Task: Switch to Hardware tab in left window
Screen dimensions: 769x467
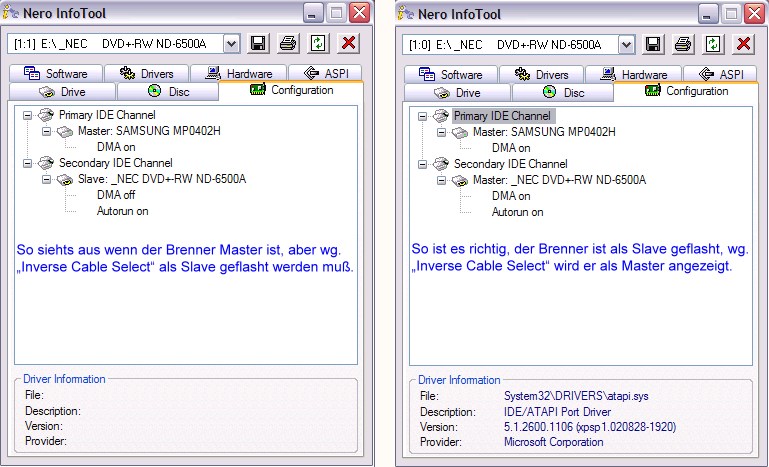Action: (x=238, y=74)
